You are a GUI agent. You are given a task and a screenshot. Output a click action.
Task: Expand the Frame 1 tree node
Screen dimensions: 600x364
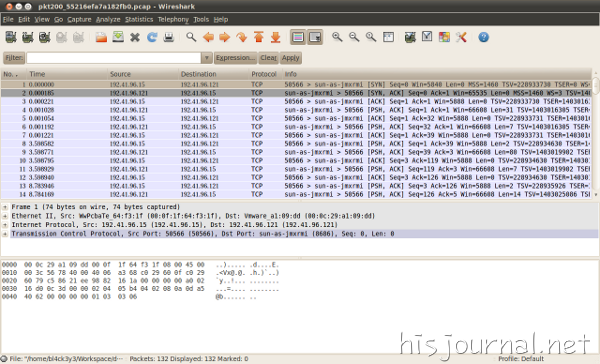[x=5, y=207]
